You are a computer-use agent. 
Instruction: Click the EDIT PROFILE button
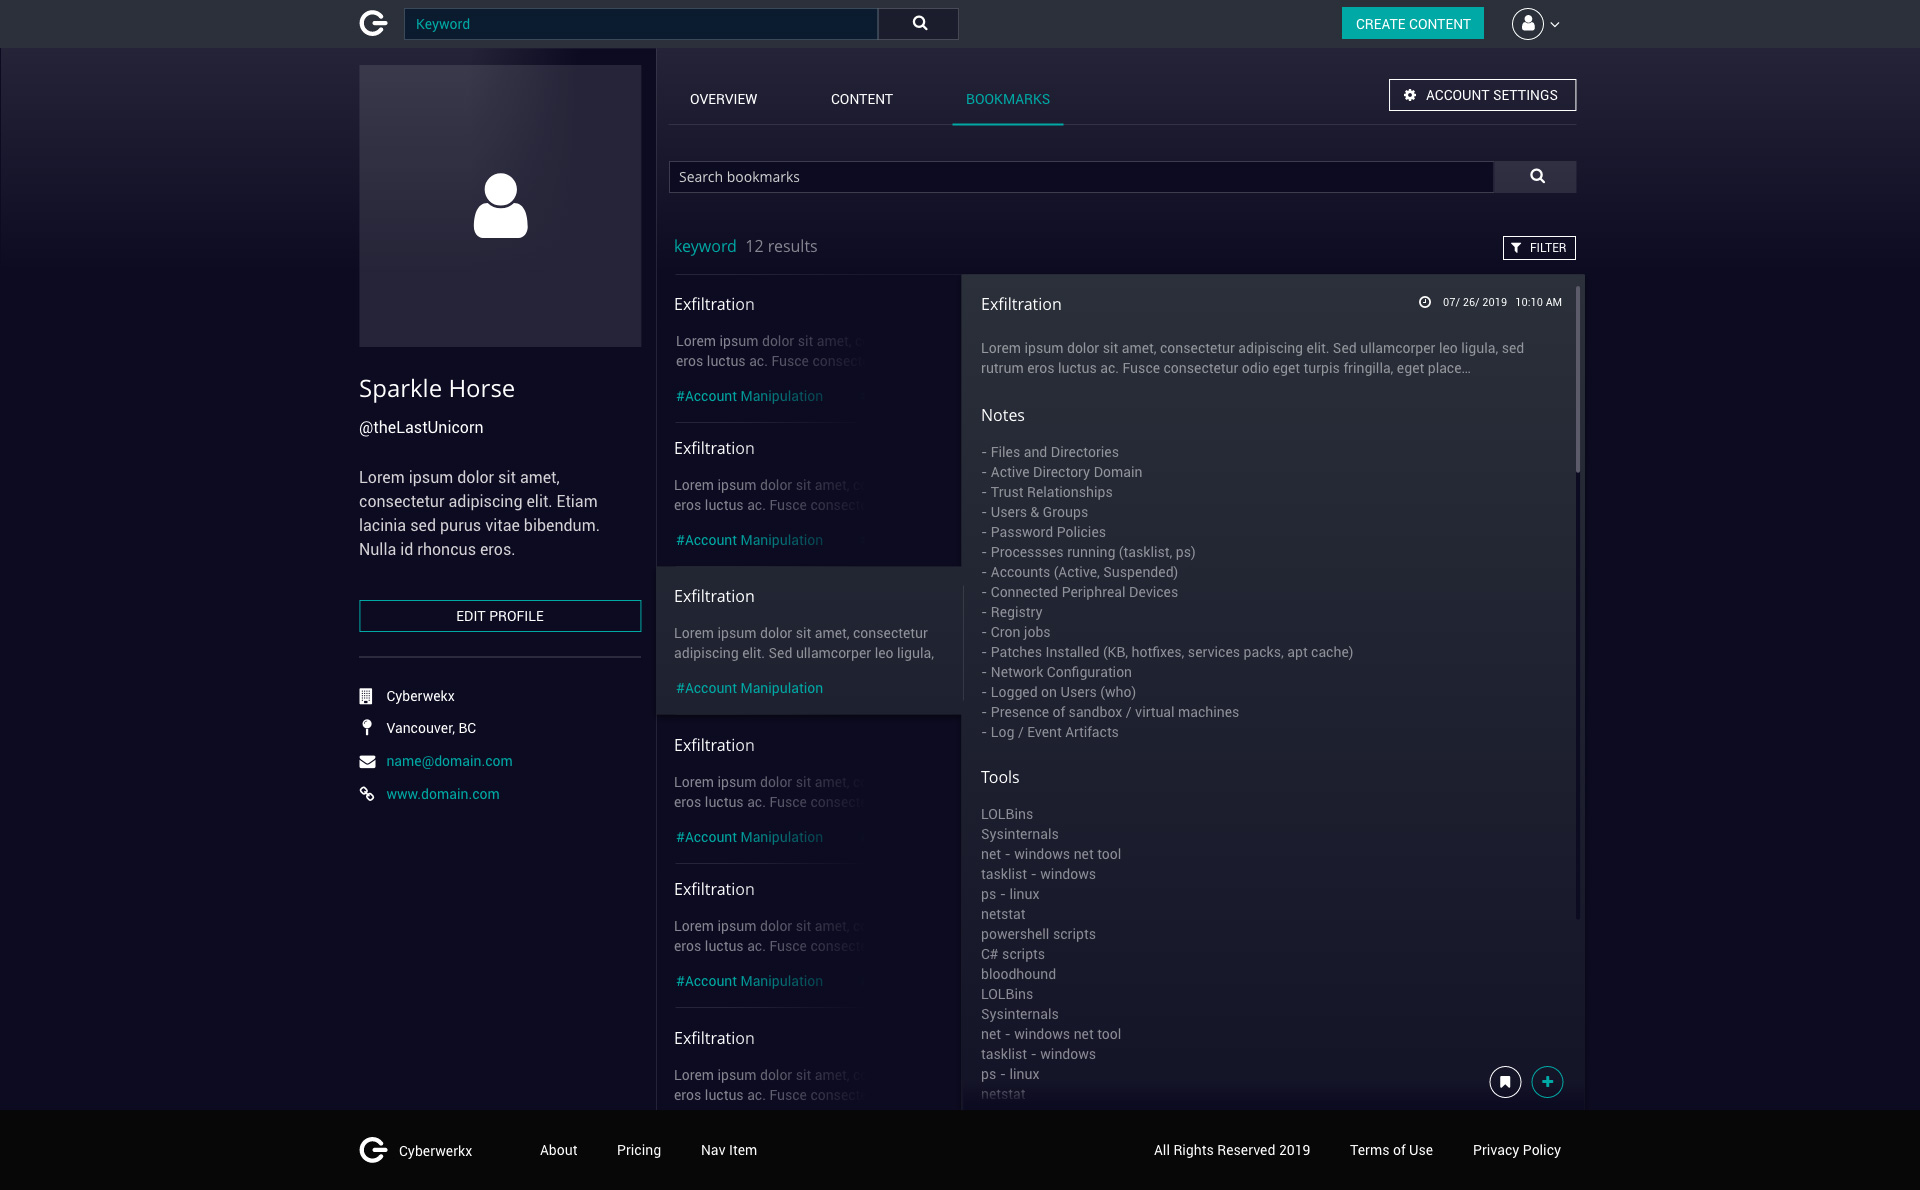pos(499,616)
